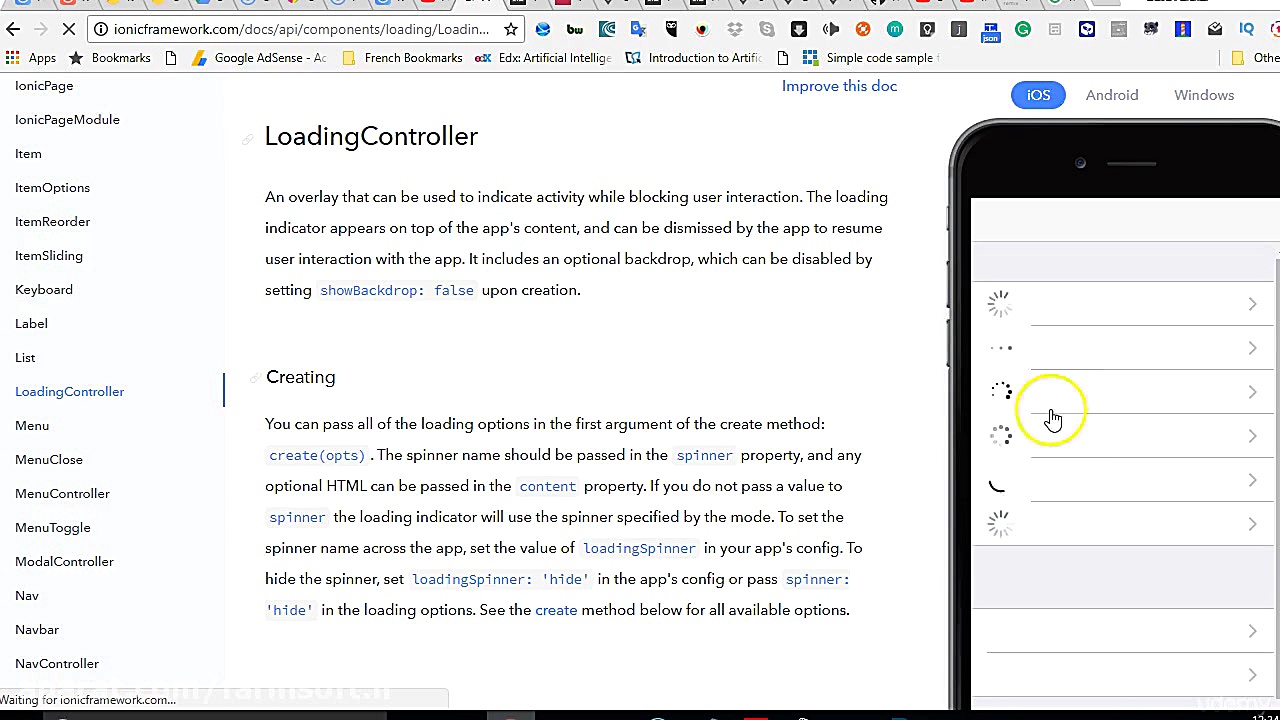Click the 'create(opts)' code snippet

click(317, 455)
